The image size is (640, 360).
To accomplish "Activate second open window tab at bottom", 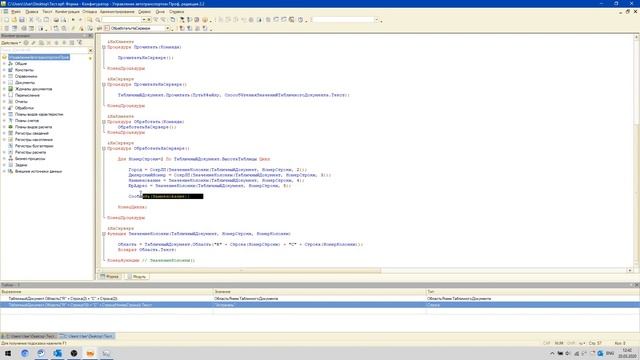I will [87, 336].
